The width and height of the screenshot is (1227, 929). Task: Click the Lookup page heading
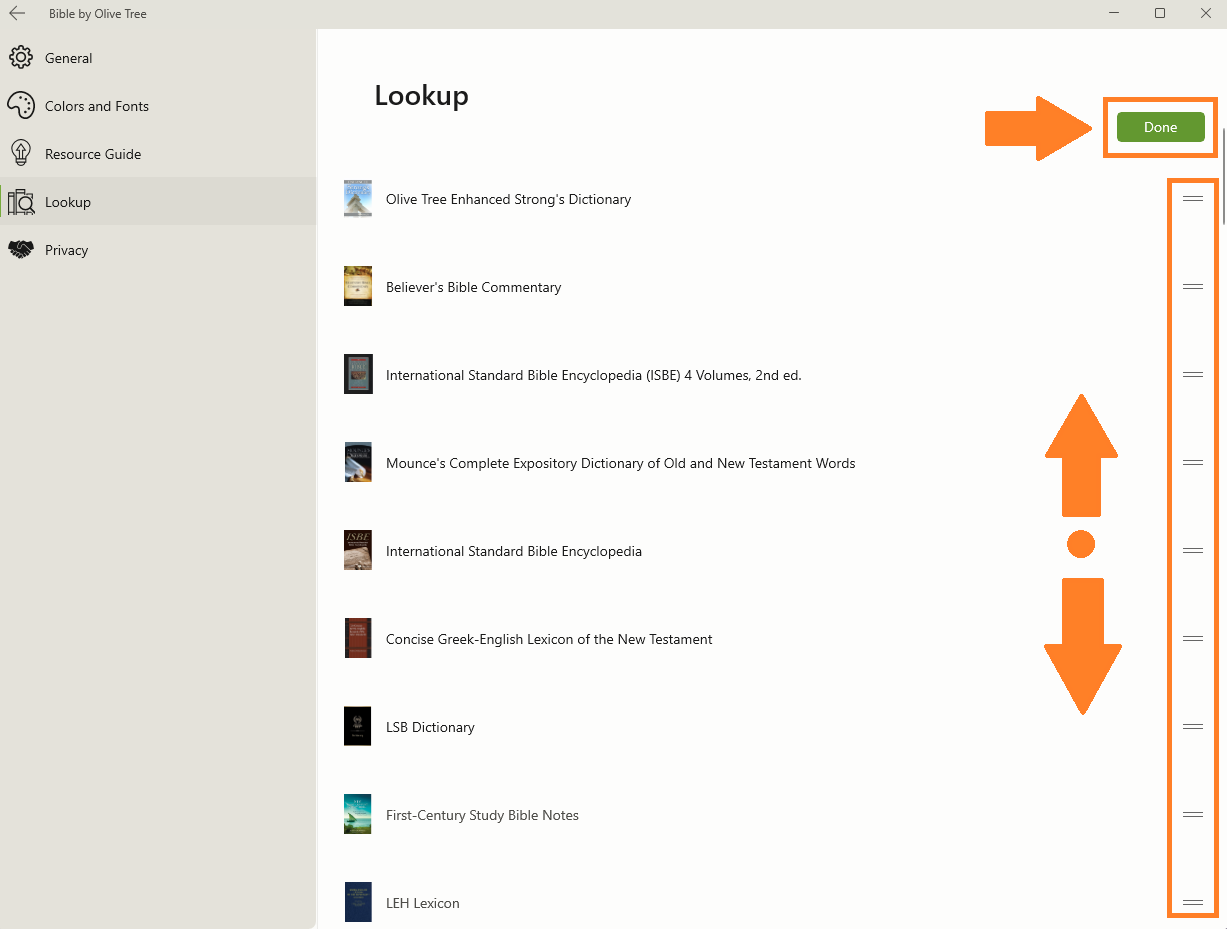point(421,96)
